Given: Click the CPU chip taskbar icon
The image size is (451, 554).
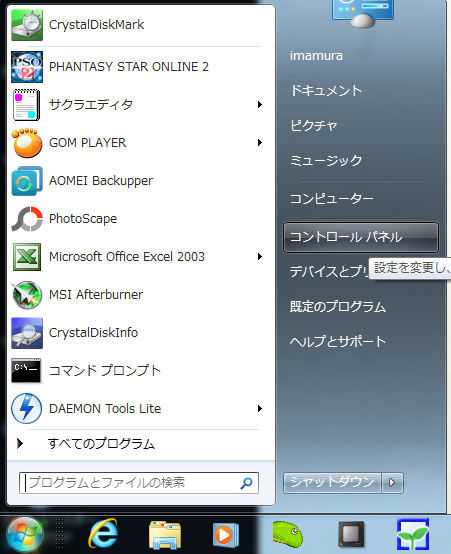Looking at the screenshot, I should (x=351, y=534).
